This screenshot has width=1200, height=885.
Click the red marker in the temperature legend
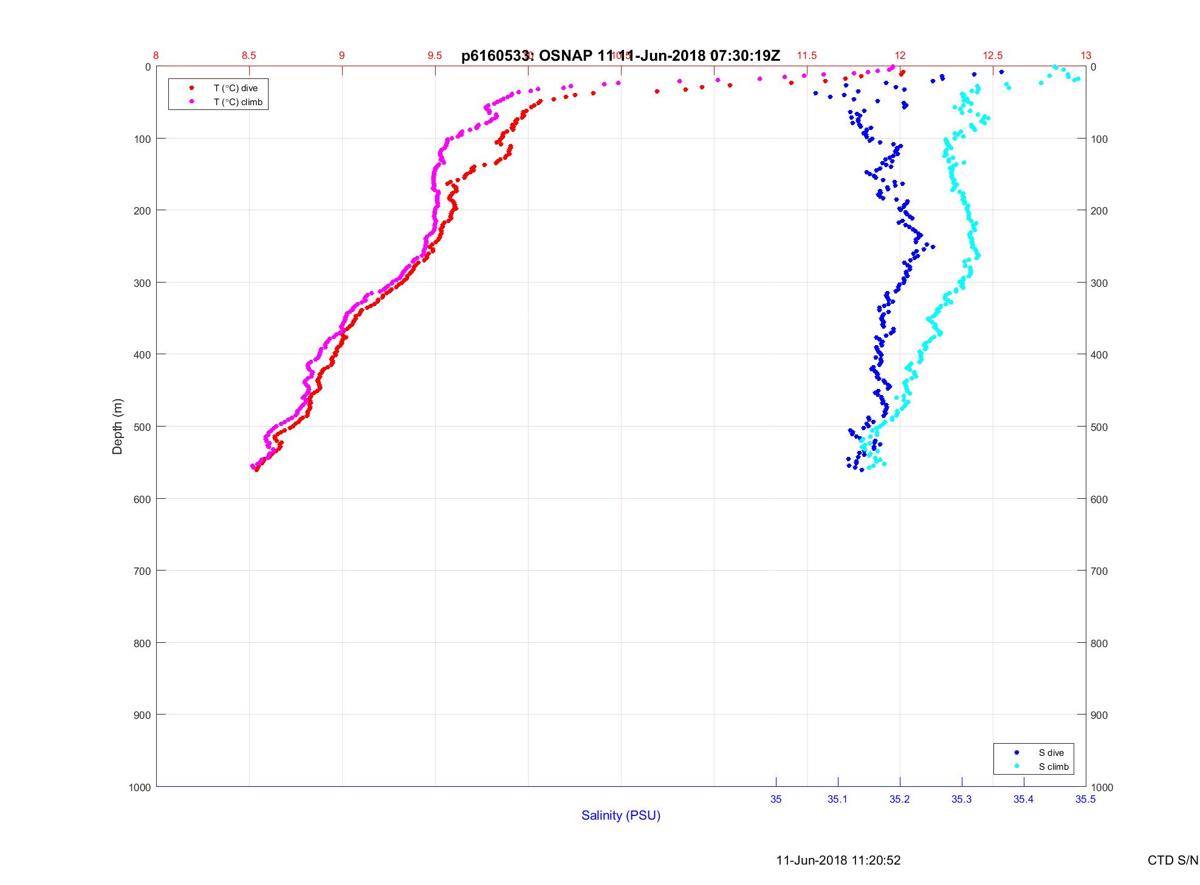[x=191, y=88]
